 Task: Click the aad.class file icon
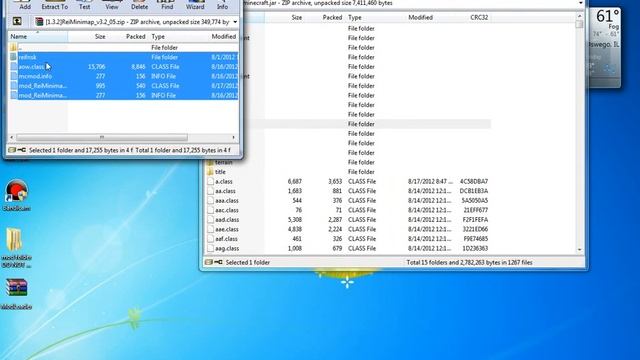tap(210, 220)
